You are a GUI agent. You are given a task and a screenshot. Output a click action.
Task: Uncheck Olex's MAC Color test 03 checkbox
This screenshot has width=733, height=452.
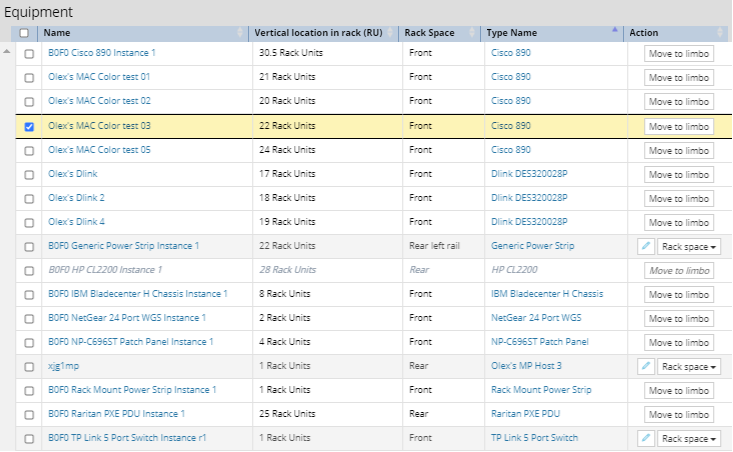(x=29, y=127)
